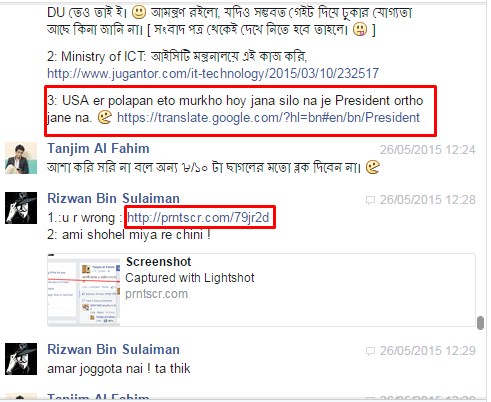Click the tongue-out emoji before closing bracket

pos(360,29)
